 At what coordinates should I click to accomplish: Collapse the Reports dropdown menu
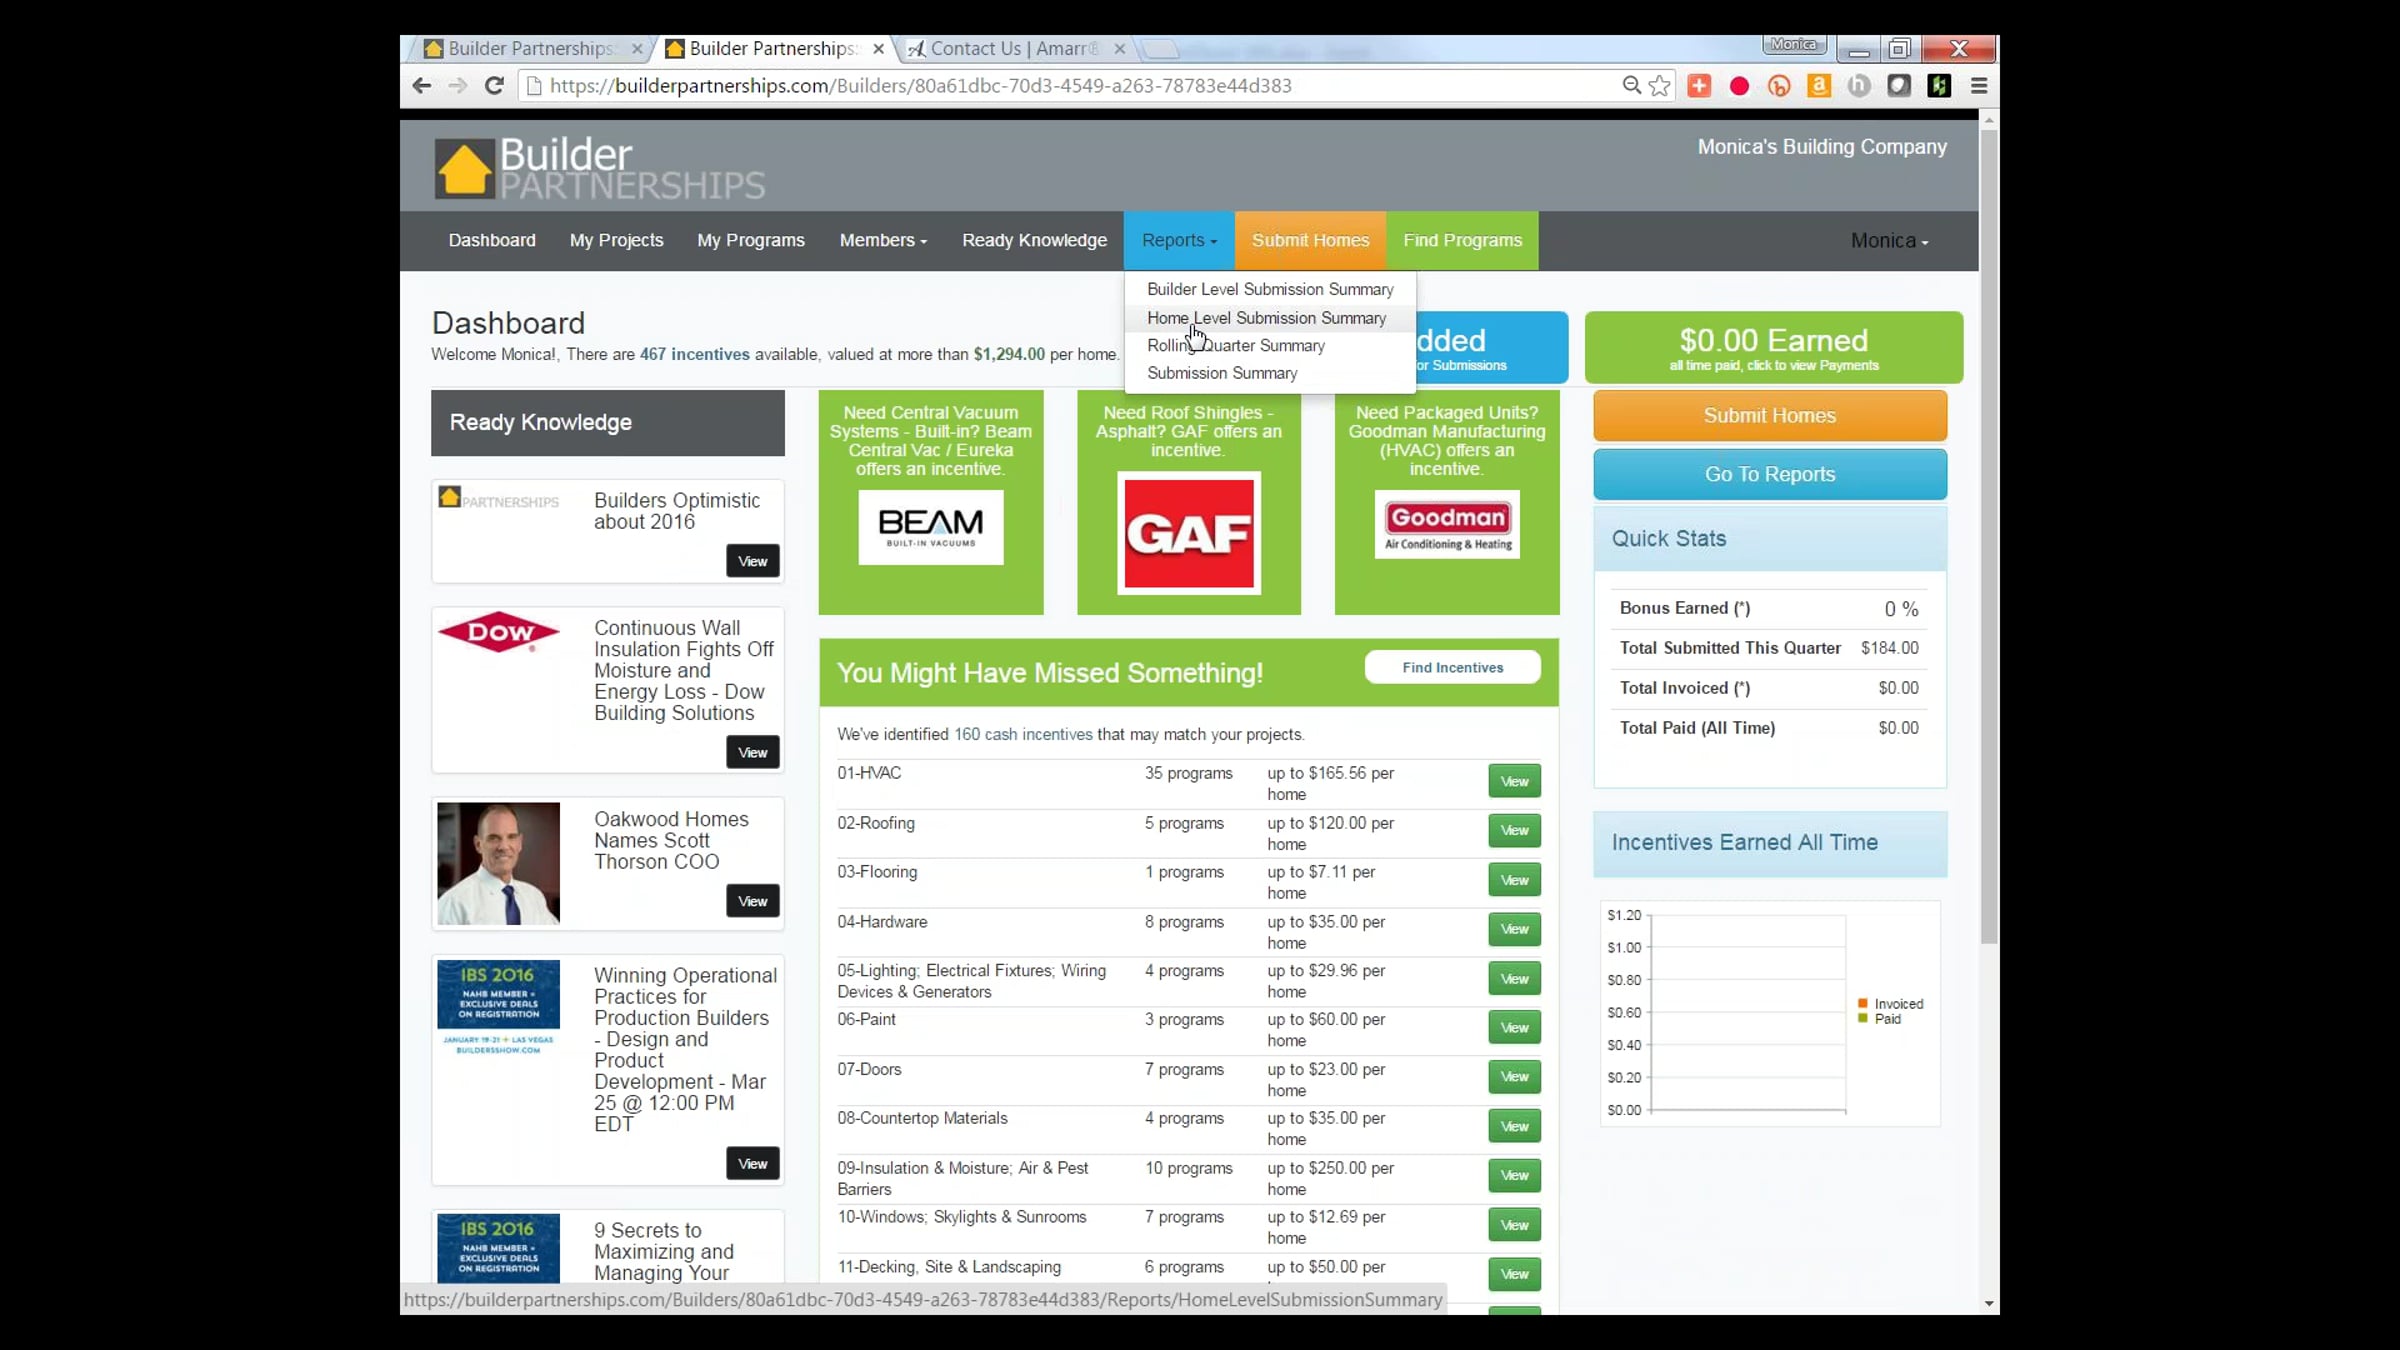point(1178,241)
